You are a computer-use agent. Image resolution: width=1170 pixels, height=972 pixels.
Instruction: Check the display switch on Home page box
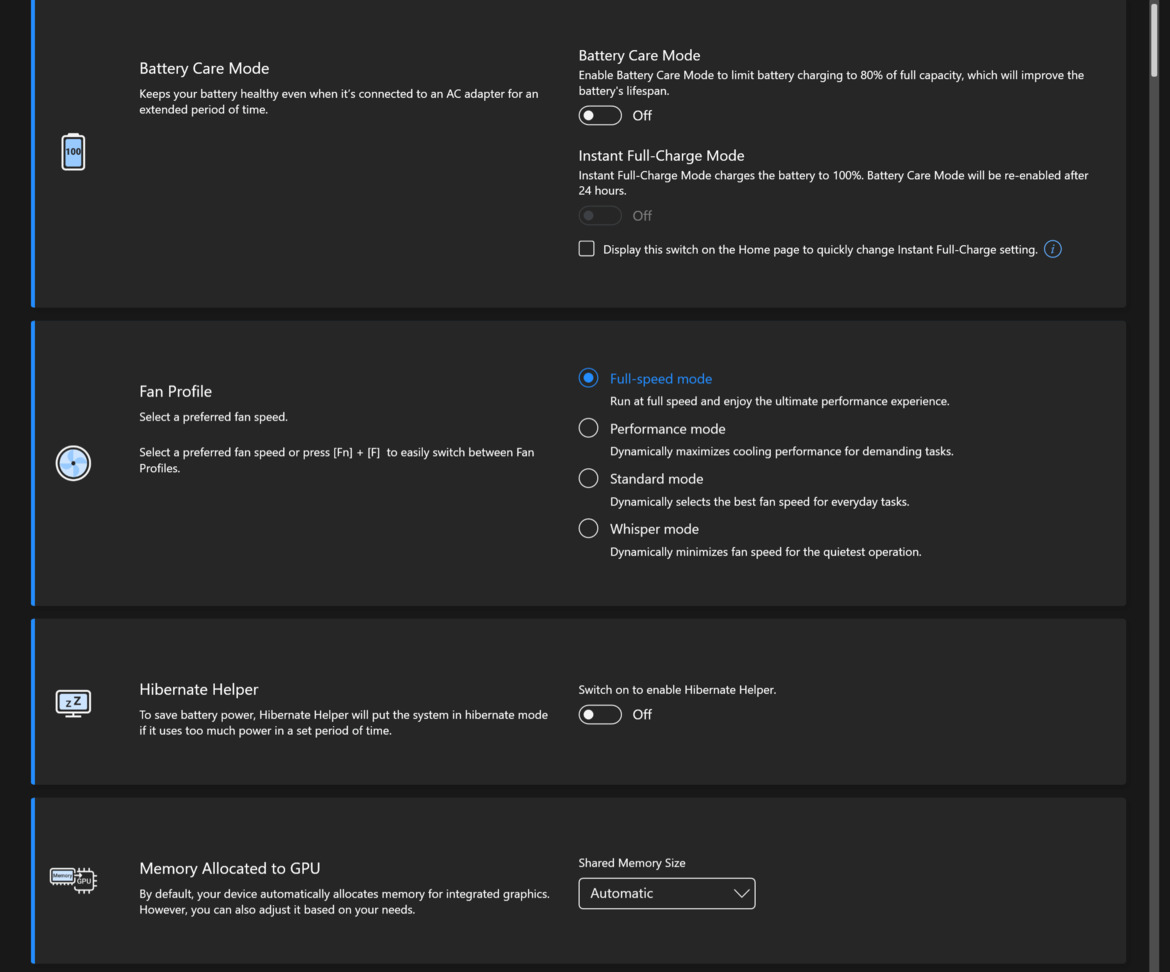click(x=586, y=248)
